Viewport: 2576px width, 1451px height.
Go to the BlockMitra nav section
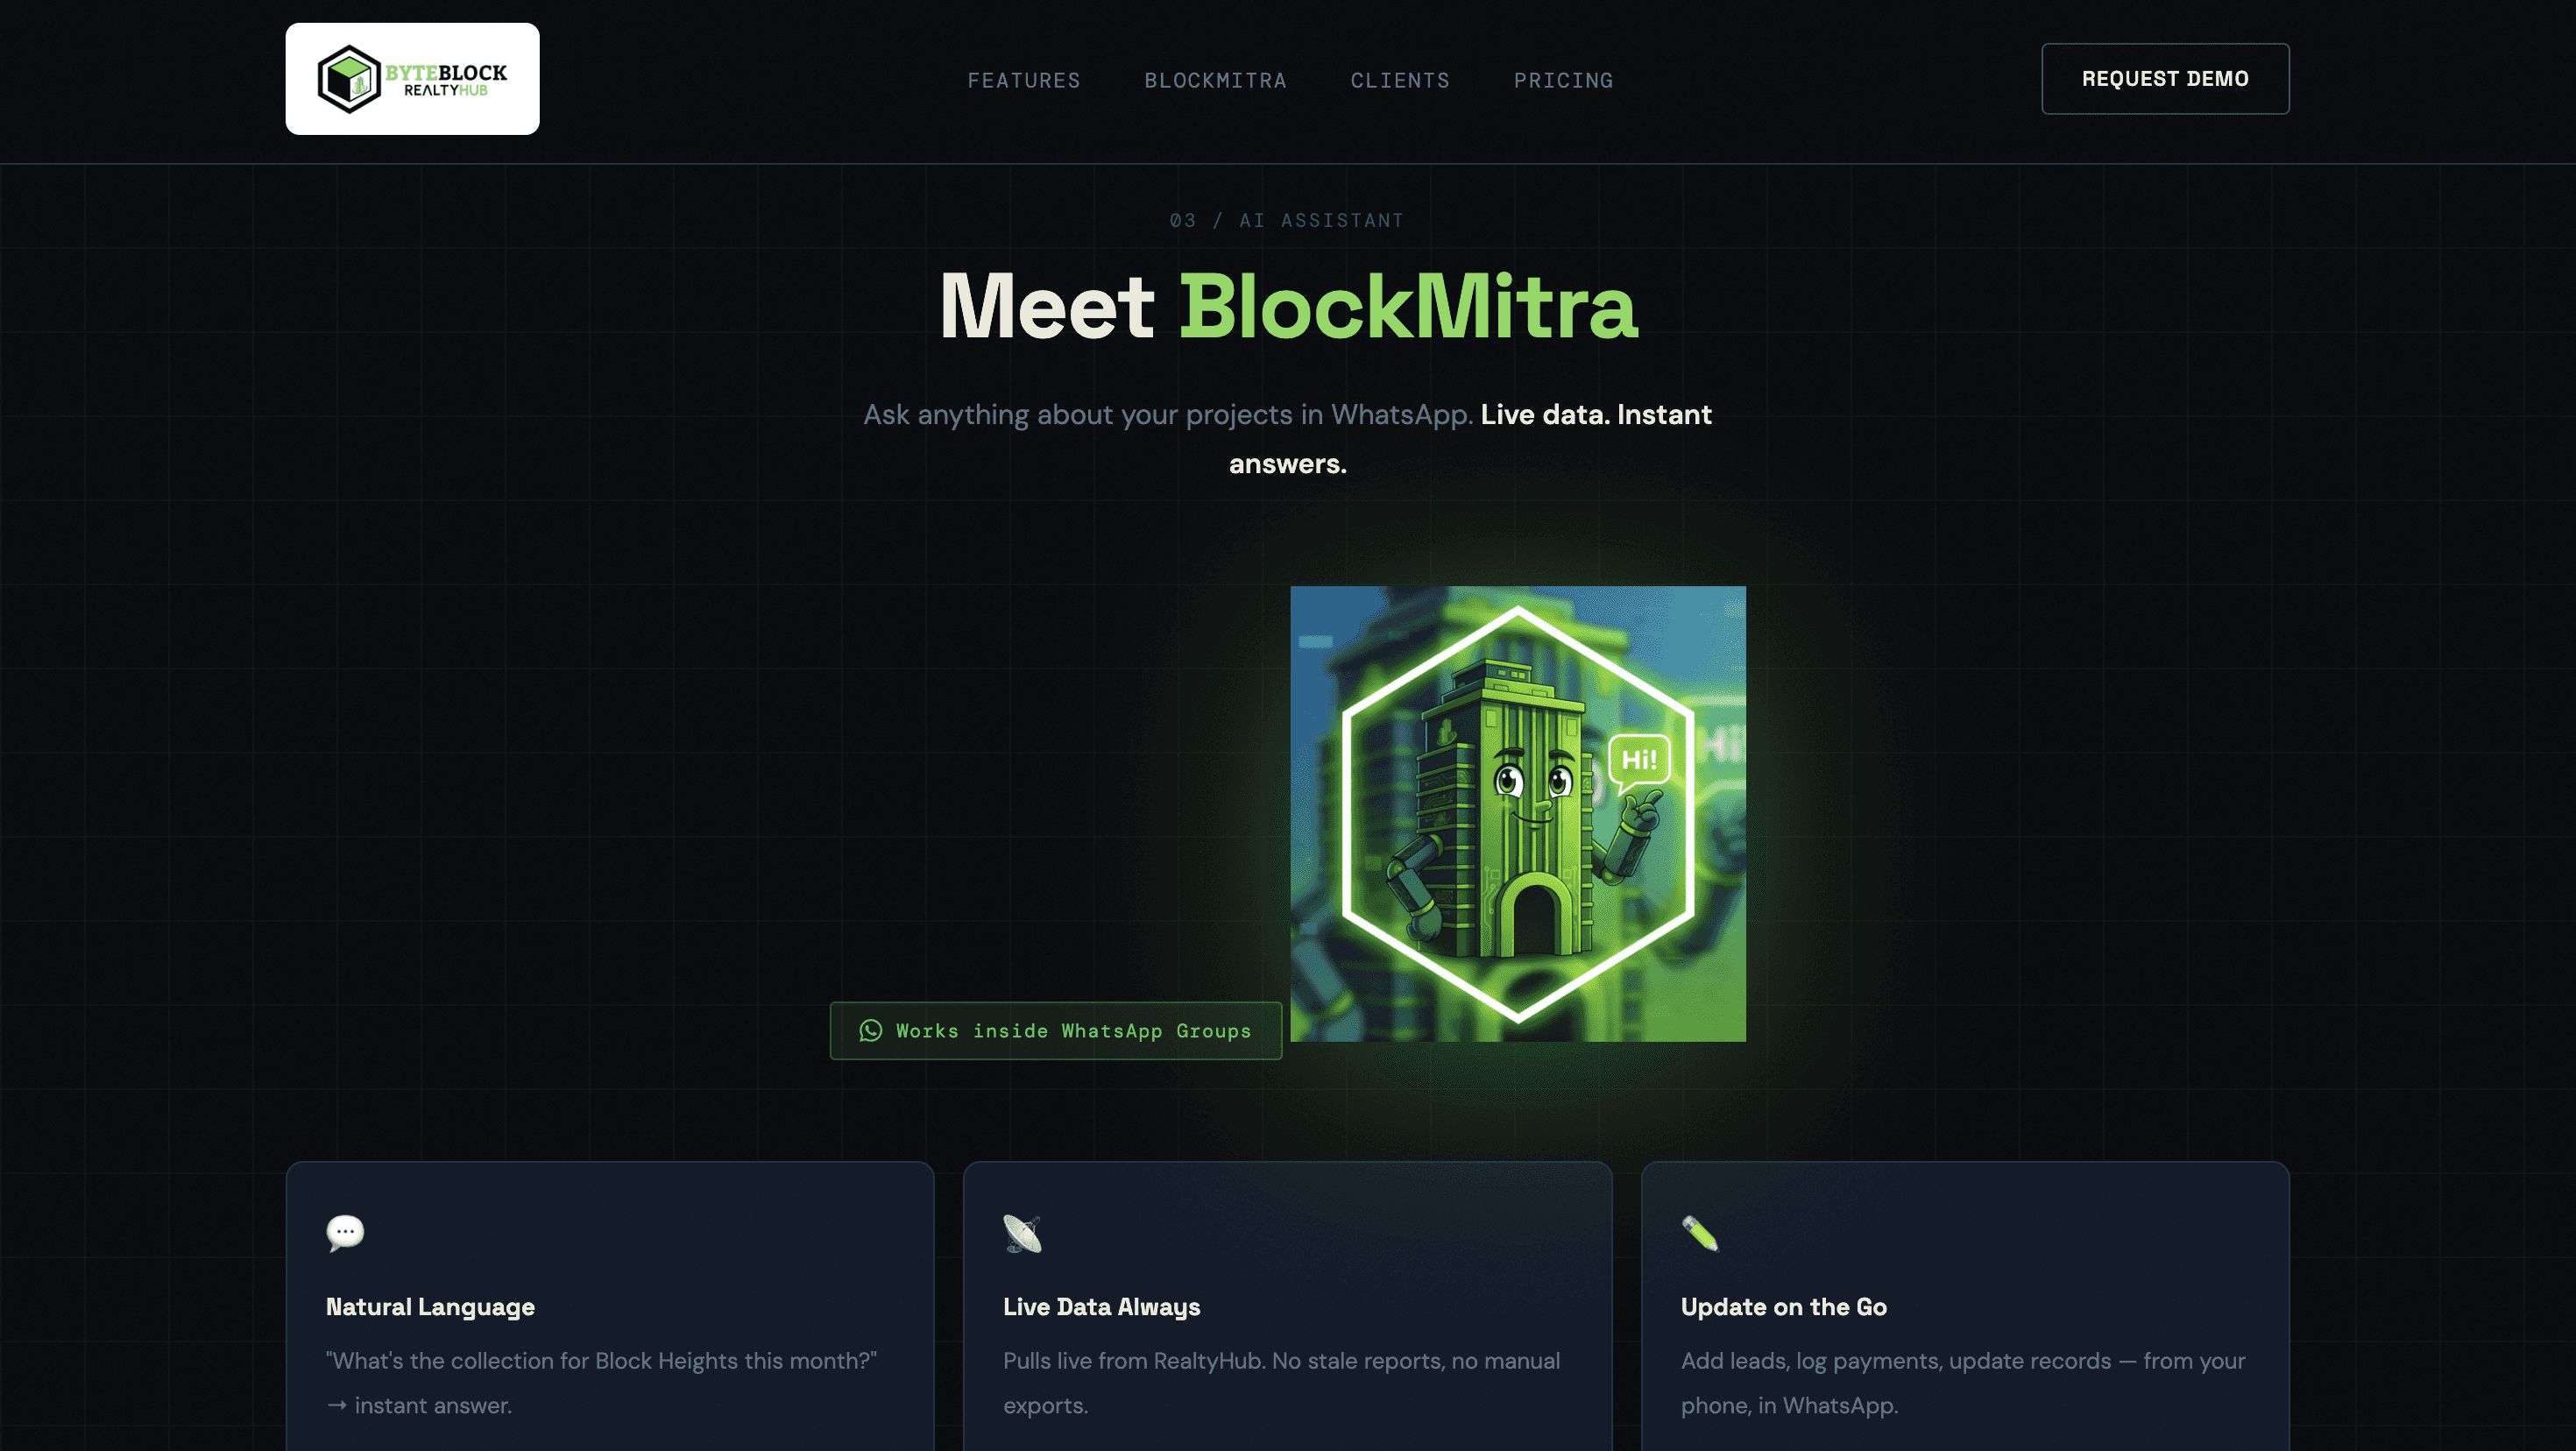[1215, 80]
